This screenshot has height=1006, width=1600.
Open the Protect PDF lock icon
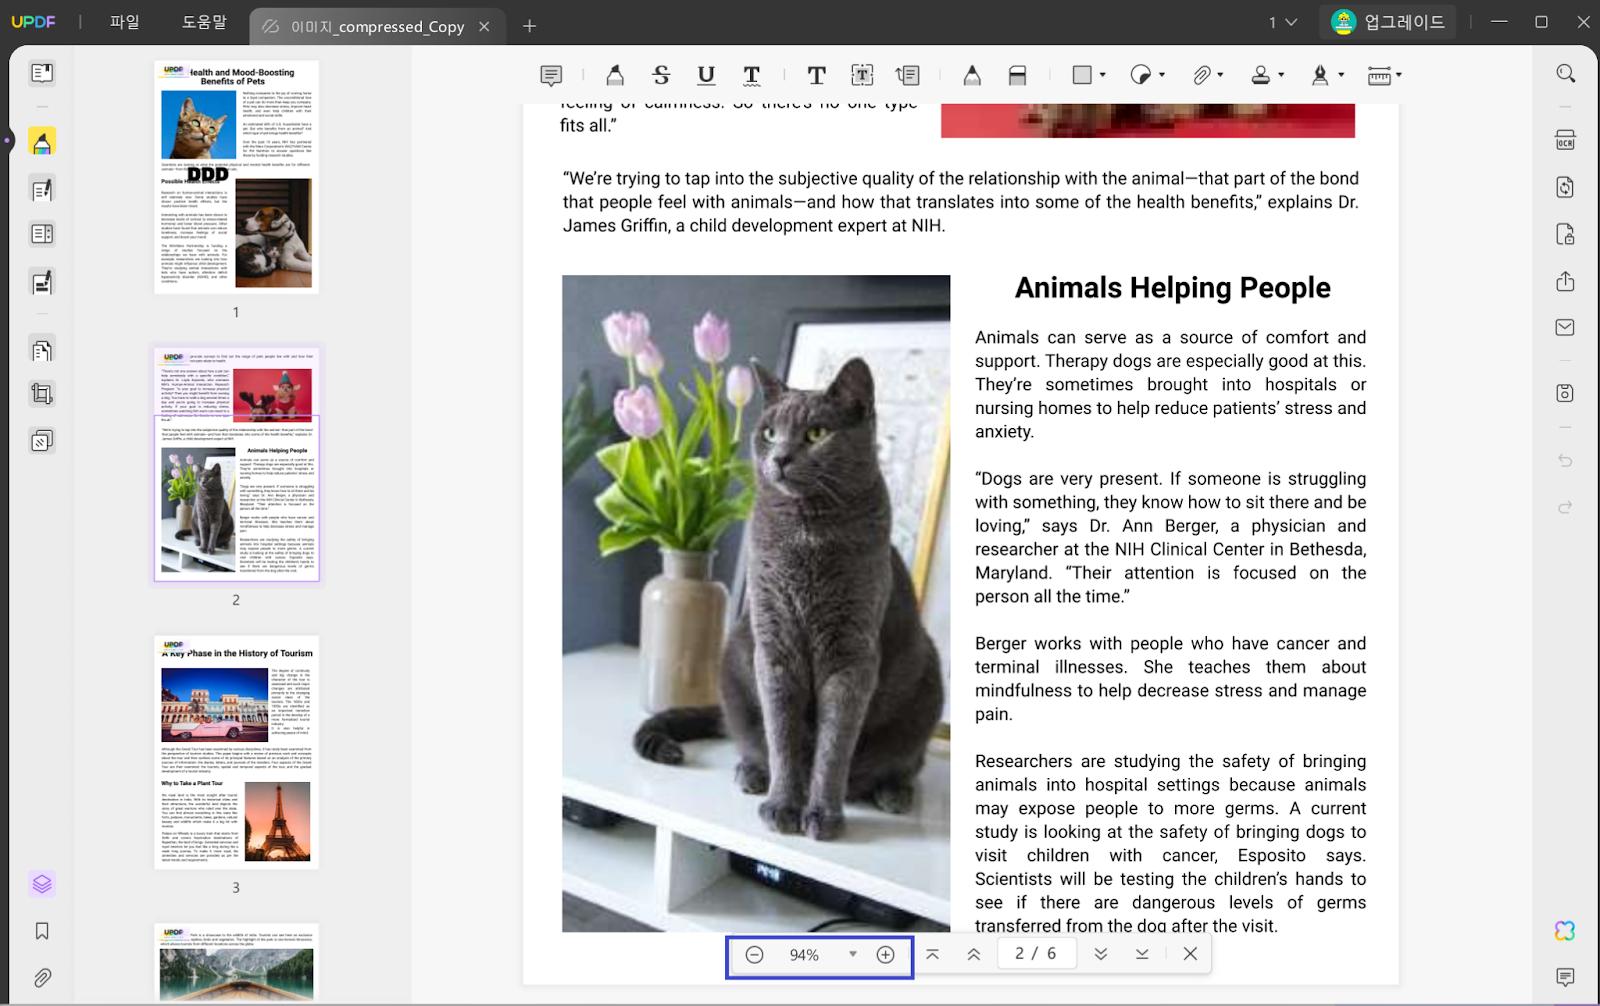pos(1566,234)
